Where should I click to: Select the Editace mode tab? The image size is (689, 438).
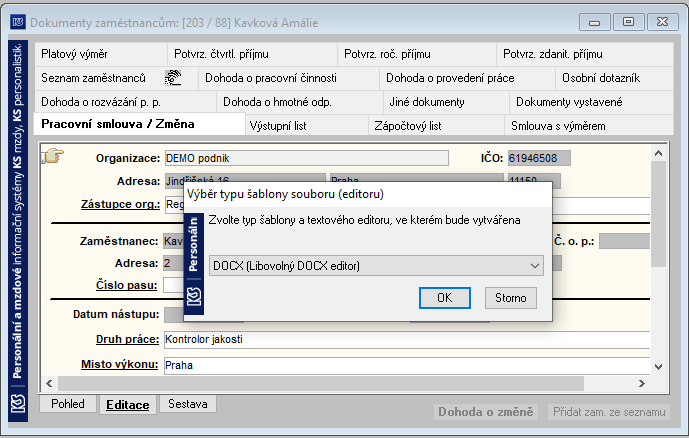tap(128, 404)
